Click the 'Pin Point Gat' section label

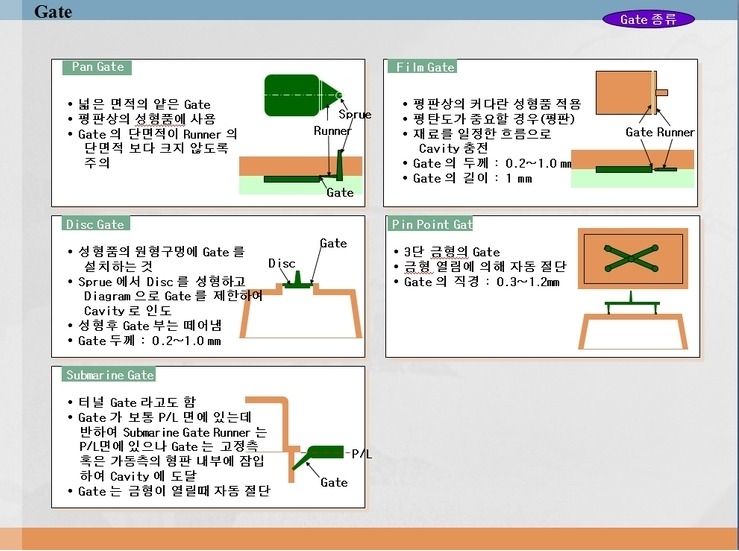(430, 224)
